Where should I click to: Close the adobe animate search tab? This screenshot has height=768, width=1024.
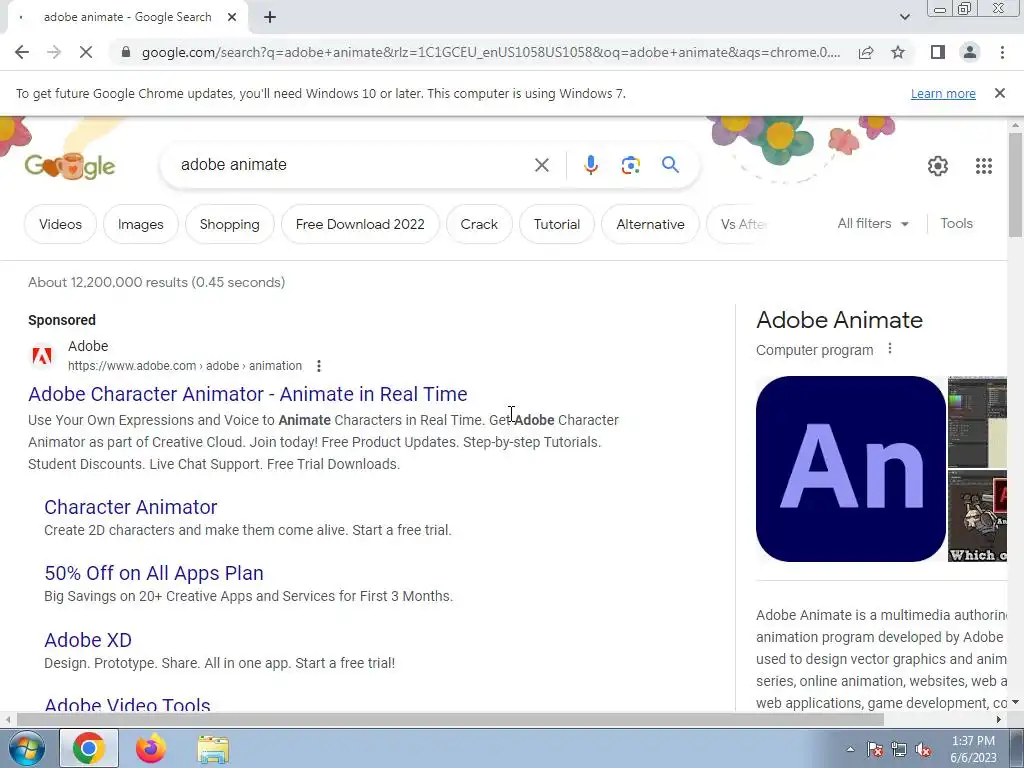[232, 18]
